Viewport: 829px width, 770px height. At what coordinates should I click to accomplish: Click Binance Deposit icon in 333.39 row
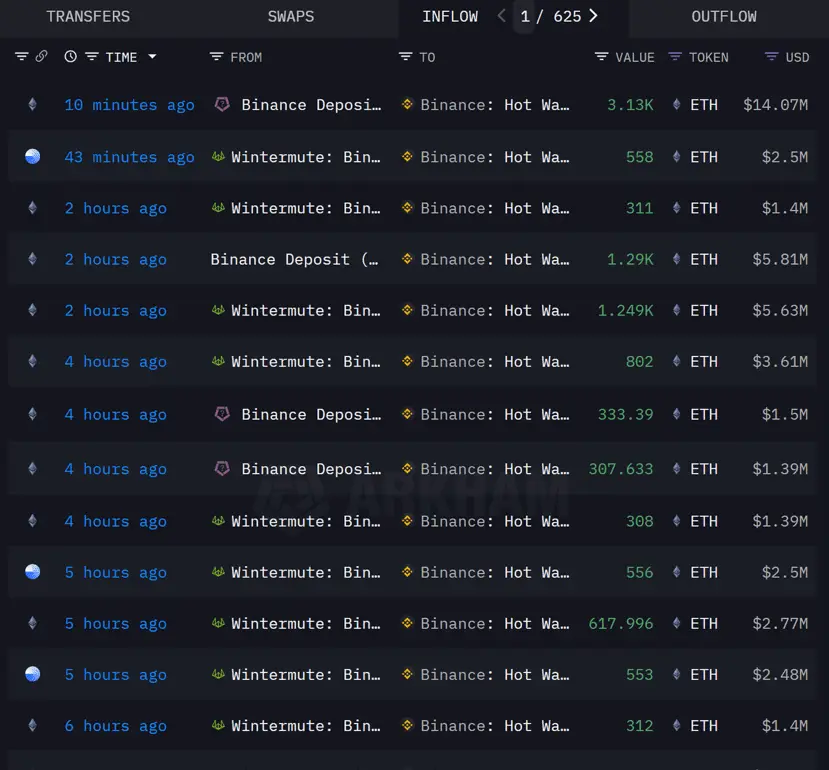(x=222, y=414)
